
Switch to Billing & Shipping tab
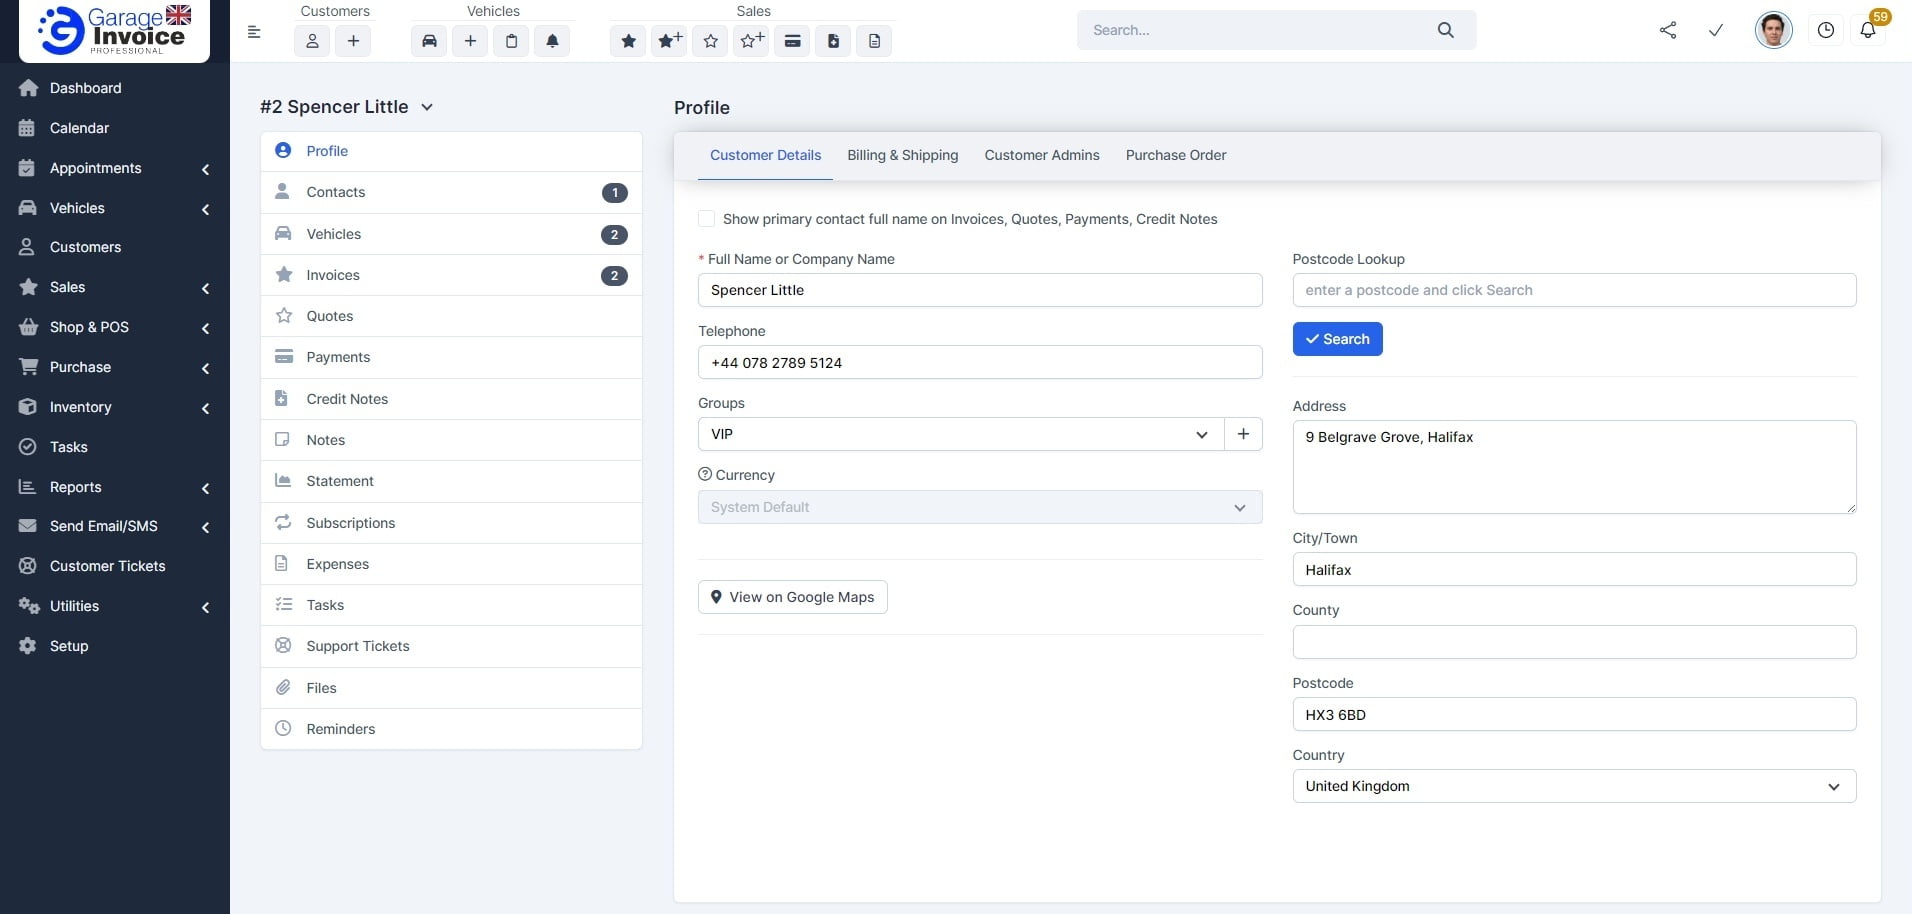click(x=902, y=155)
